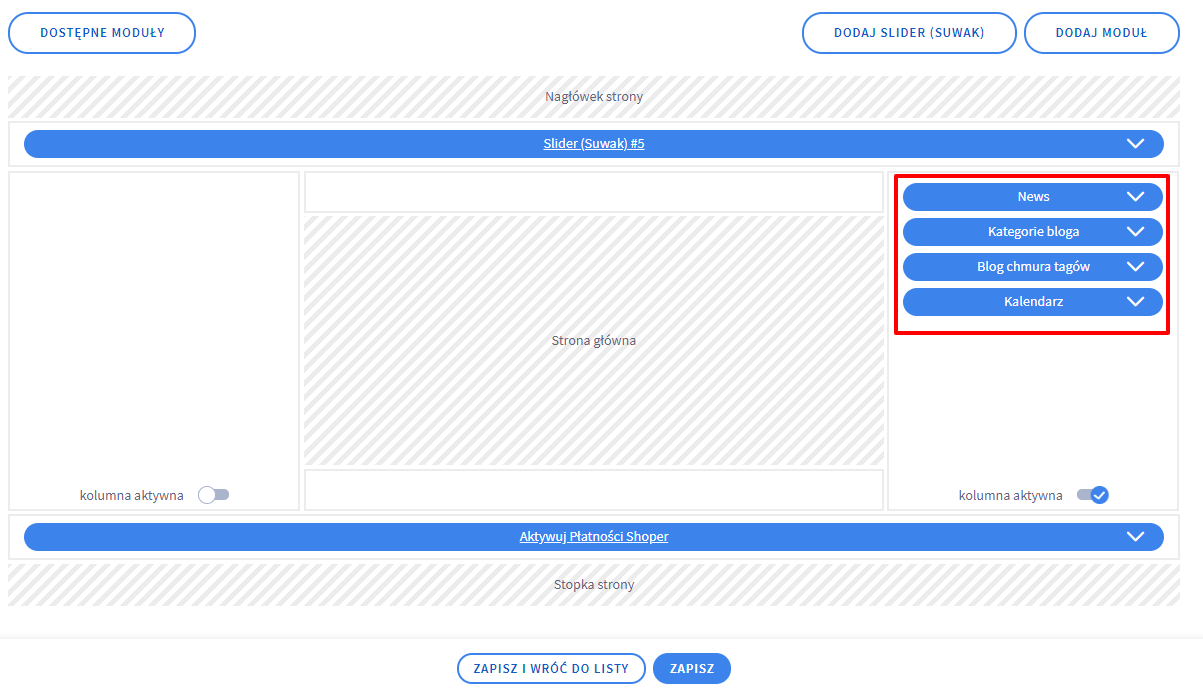Open the Dostępne moduły list
Screen dimensions: 1203x688
coord(102,33)
